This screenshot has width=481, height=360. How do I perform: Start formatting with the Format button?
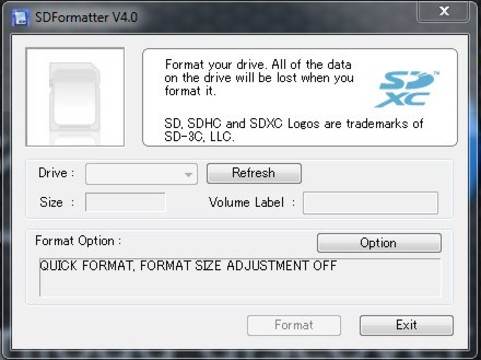pyautogui.click(x=294, y=325)
